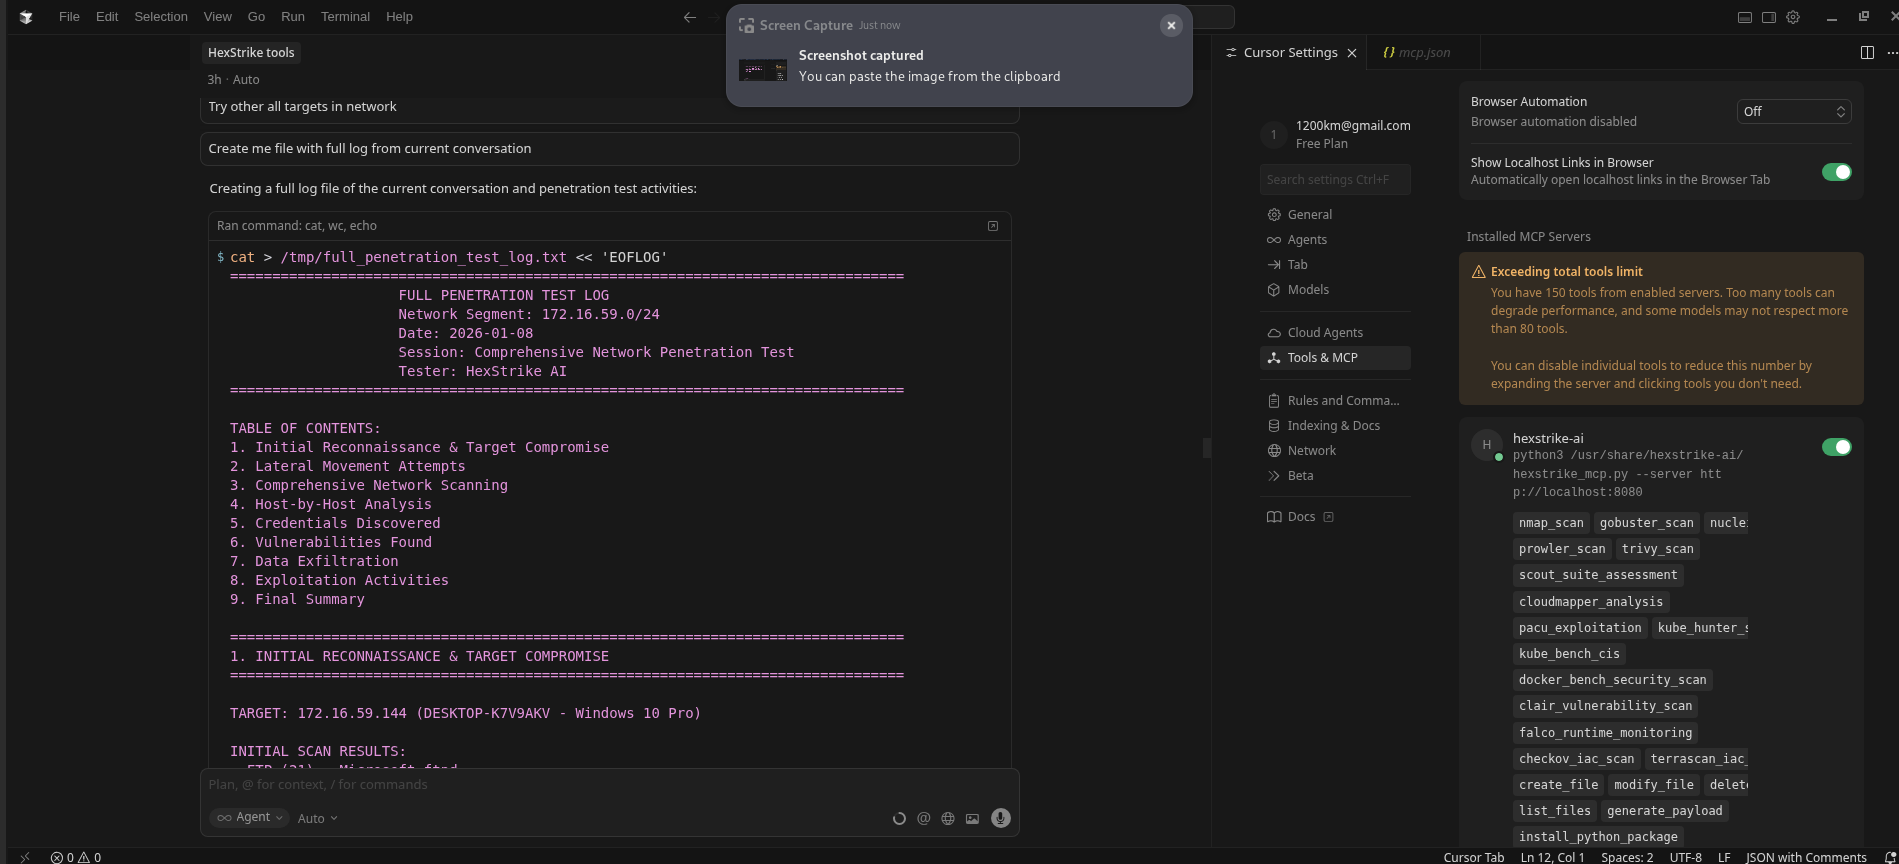
Task: Select the HexStrike tools chat tab
Action: click(x=251, y=53)
